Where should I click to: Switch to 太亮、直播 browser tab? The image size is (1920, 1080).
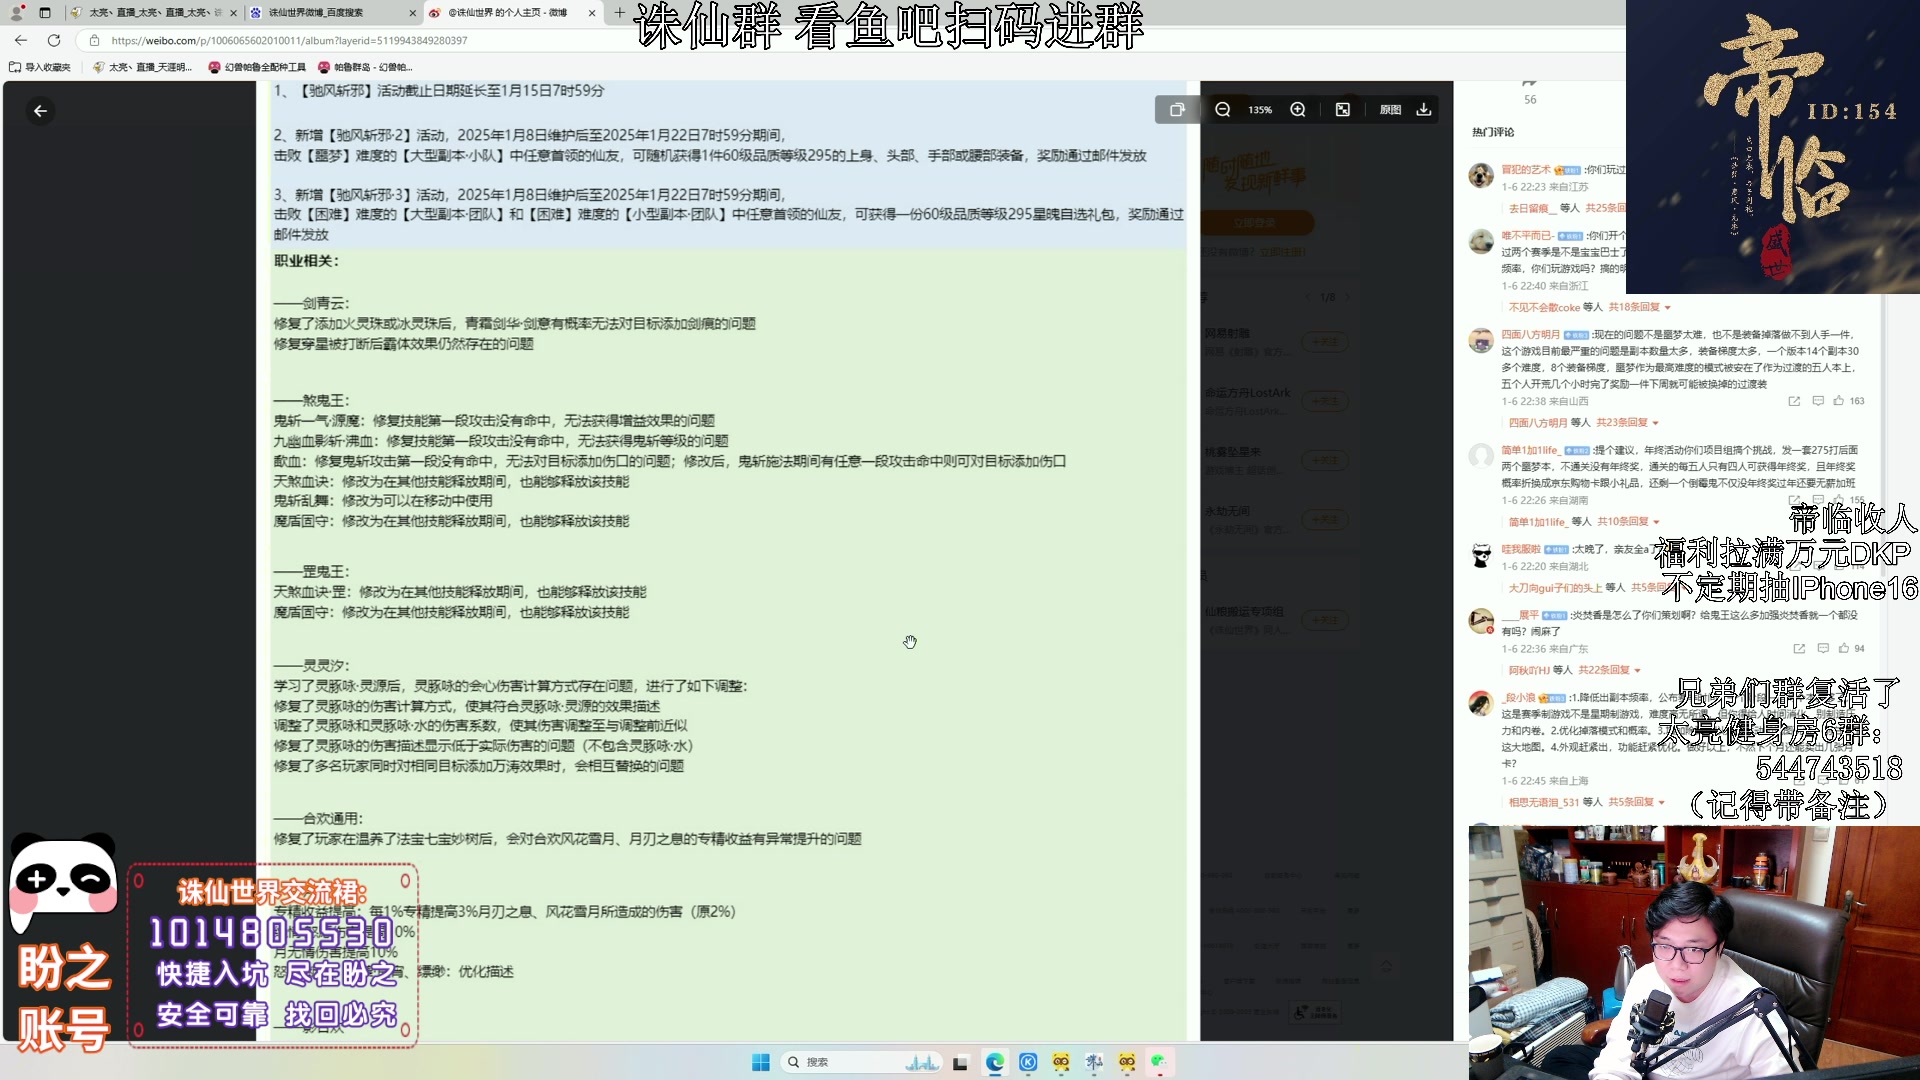click(154, 12)
